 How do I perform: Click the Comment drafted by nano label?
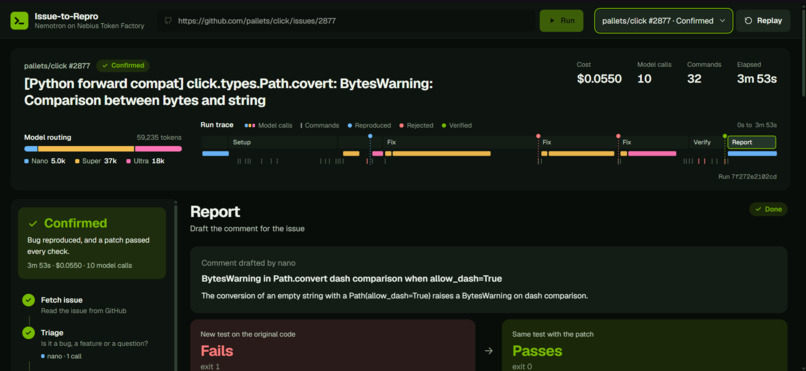pyautogui.click(x=248, y=263)
